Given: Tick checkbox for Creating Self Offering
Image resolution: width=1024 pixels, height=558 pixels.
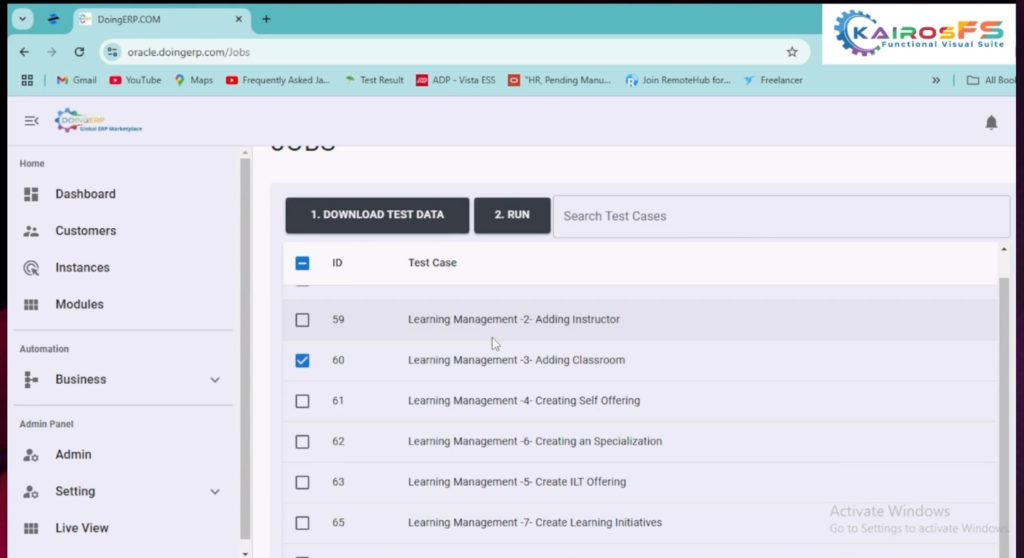Looking at the screenshot, I should pyautogui.click(x=302, y=401).
